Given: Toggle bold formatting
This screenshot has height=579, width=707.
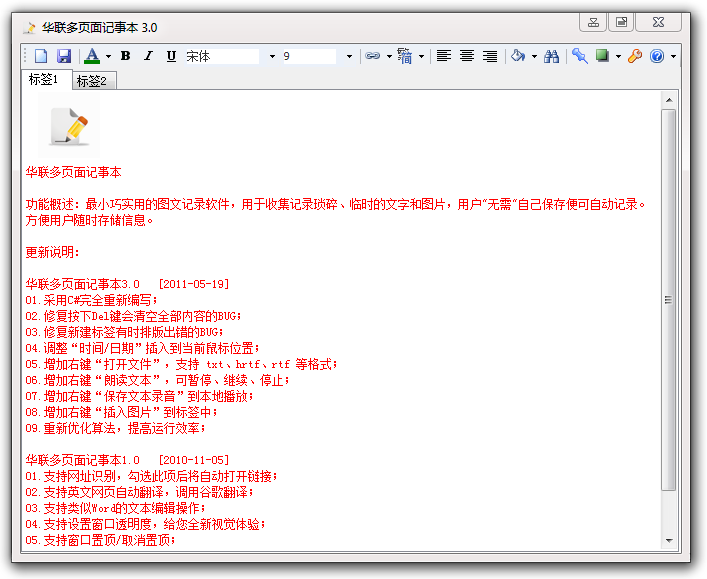Looking at the screenshot, I should (x=125, y=56).
